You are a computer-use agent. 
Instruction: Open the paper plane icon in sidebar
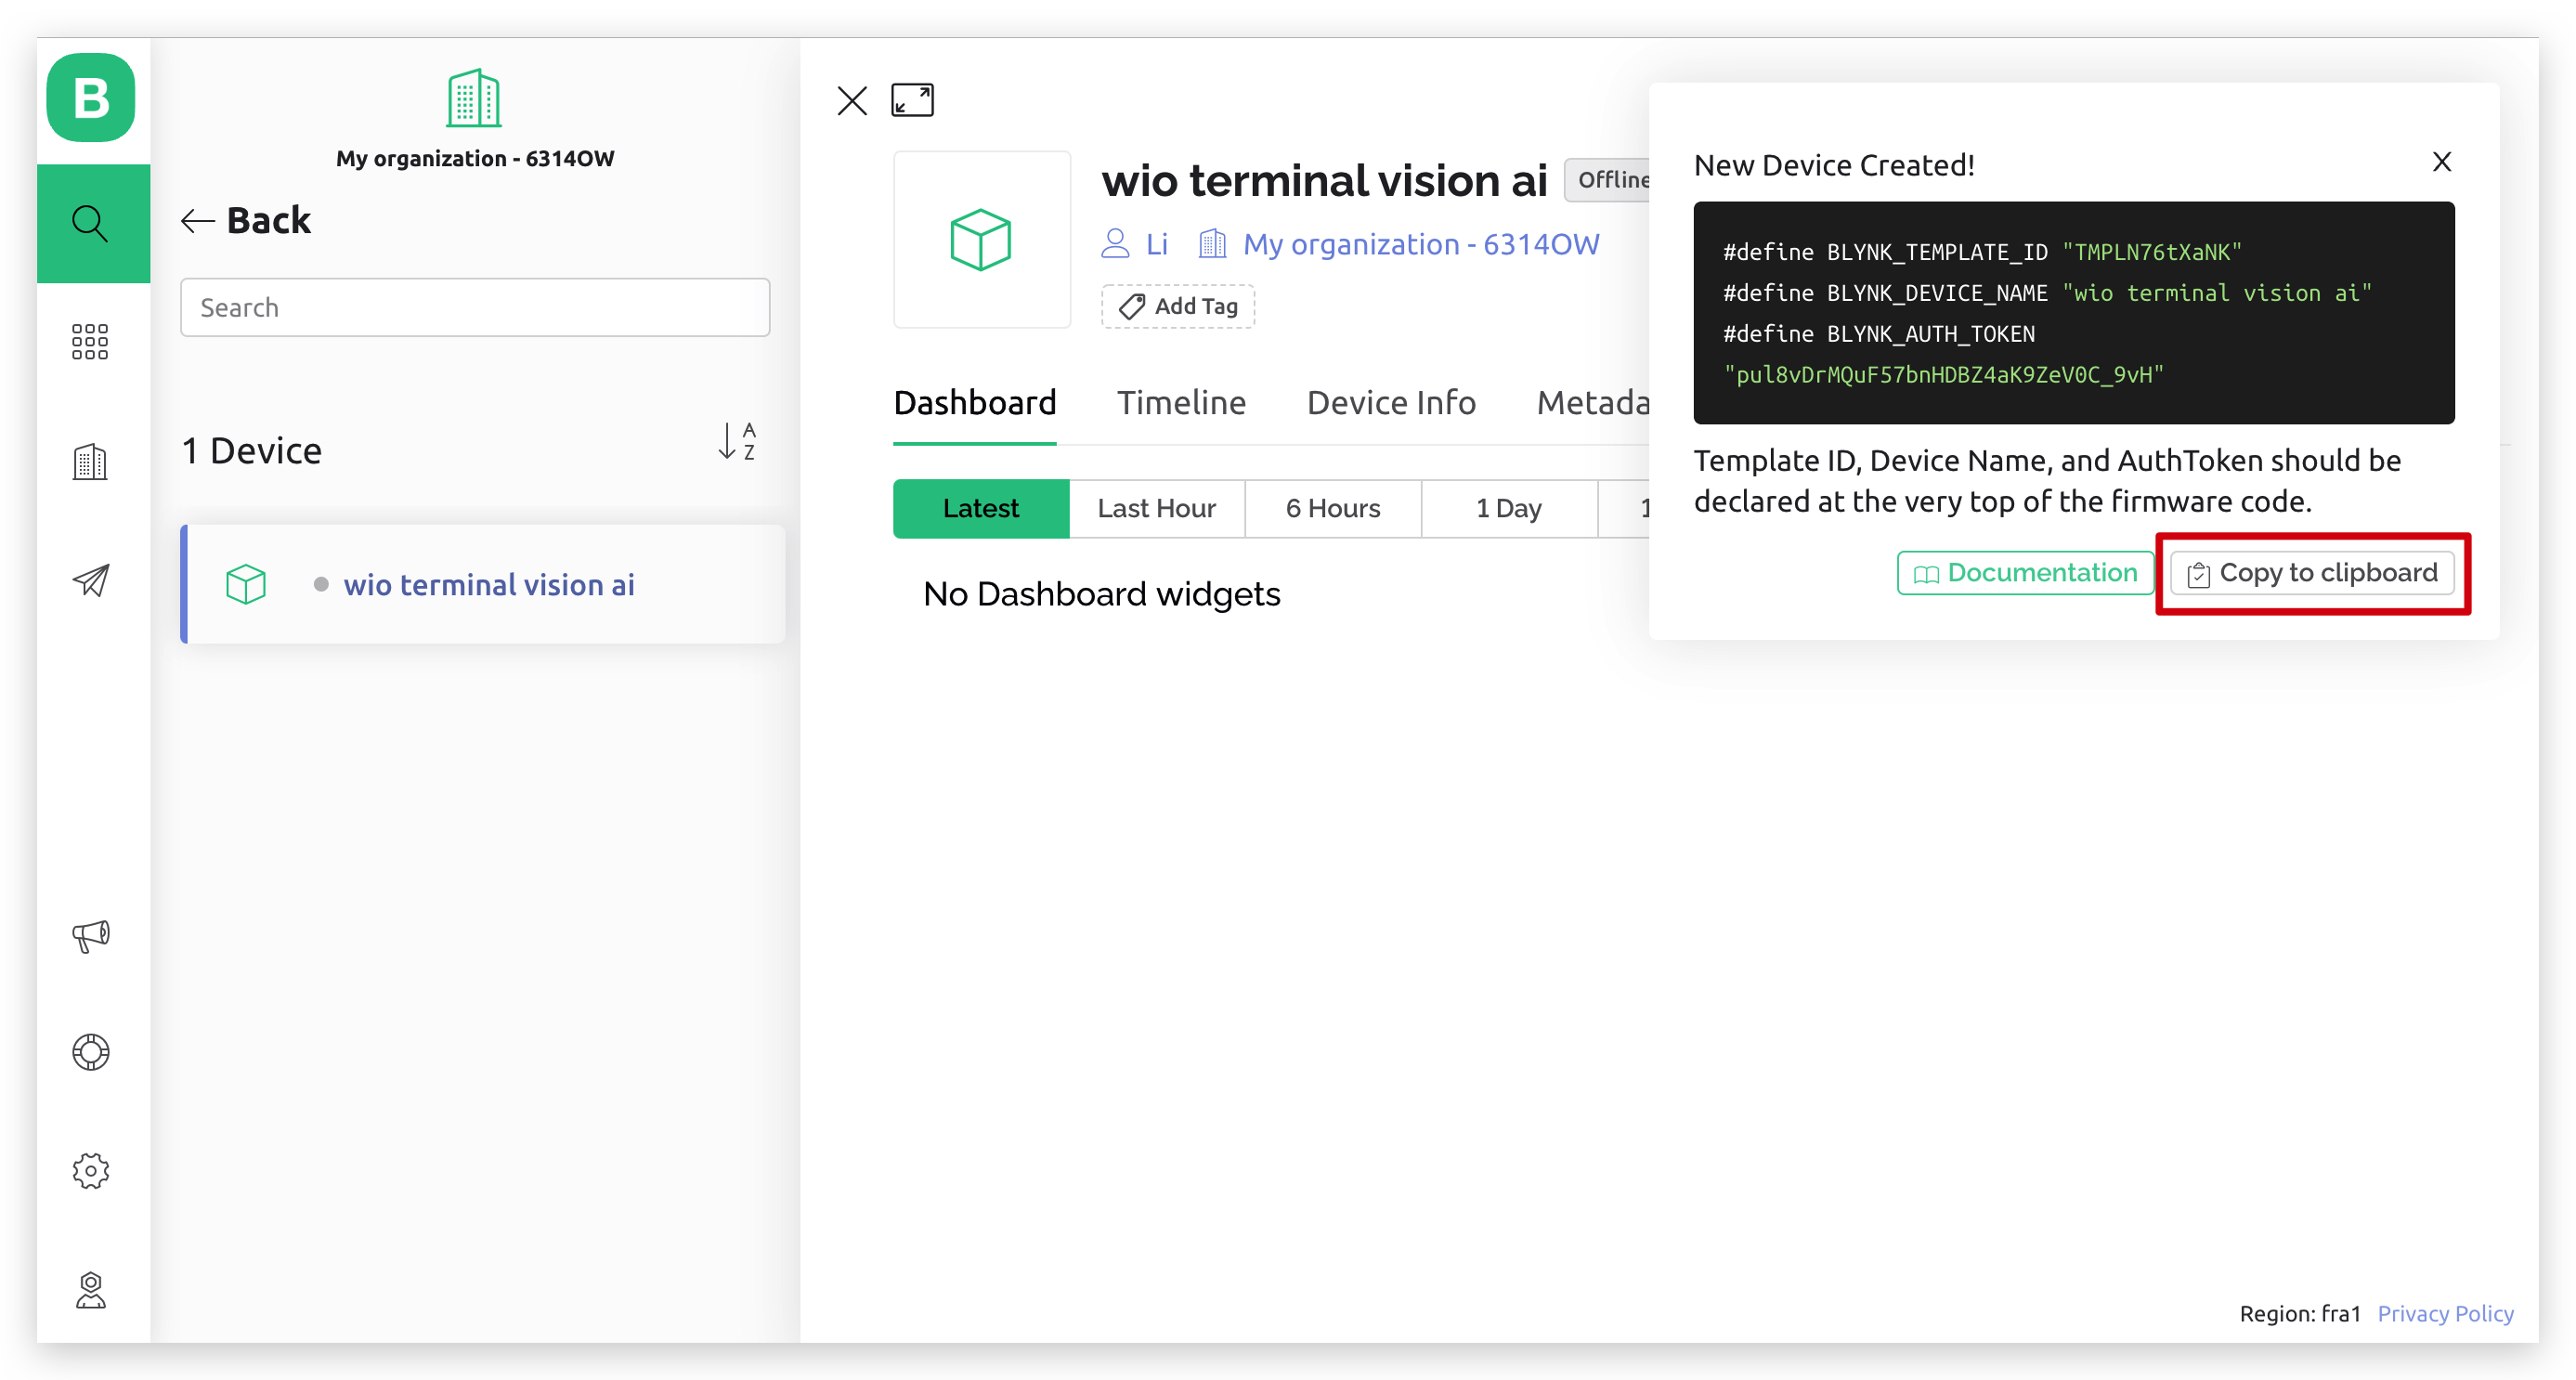pyautogui.click(x=91, y=580)
